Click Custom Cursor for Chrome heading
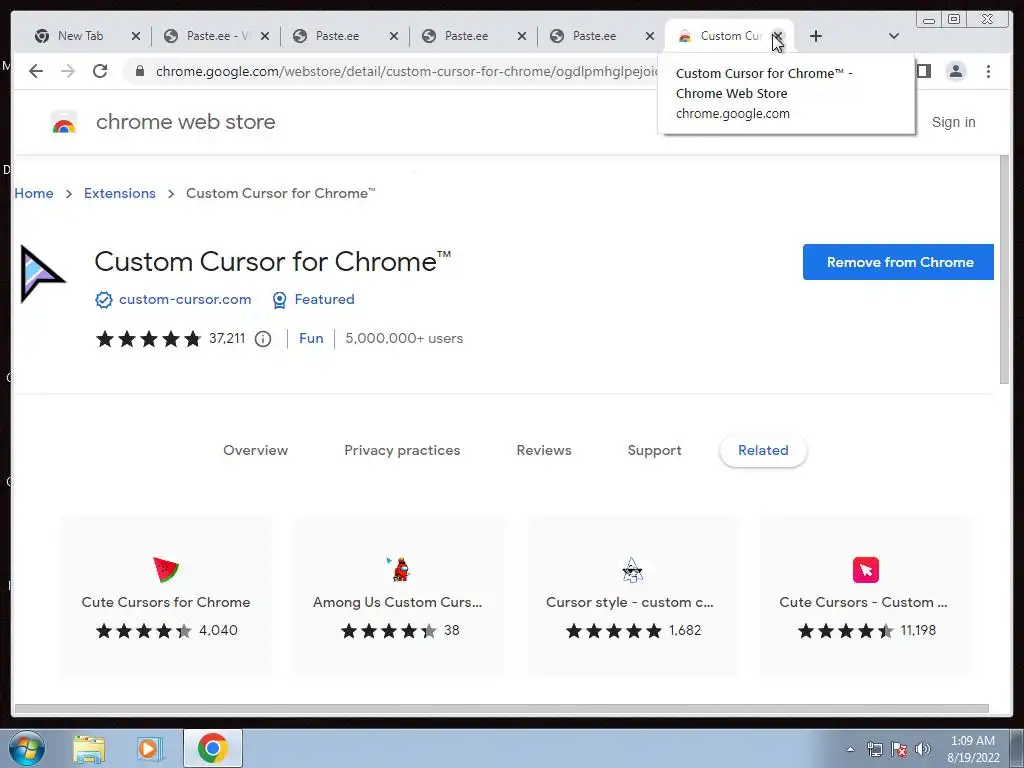This screenshot has height=768, width=1024. 272,262
